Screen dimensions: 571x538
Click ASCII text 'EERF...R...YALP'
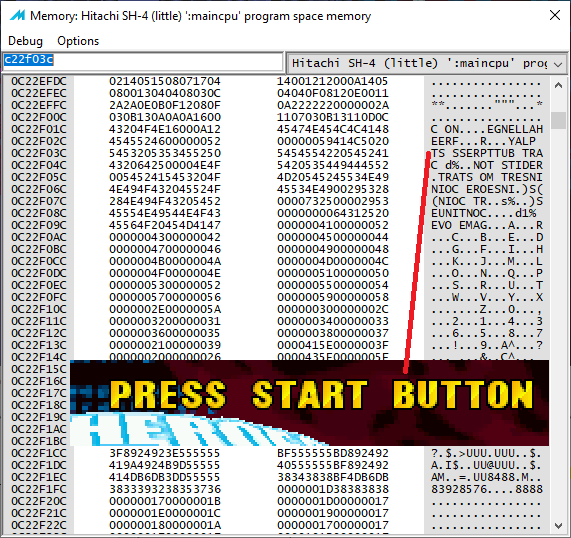click(x=483, y=141)
